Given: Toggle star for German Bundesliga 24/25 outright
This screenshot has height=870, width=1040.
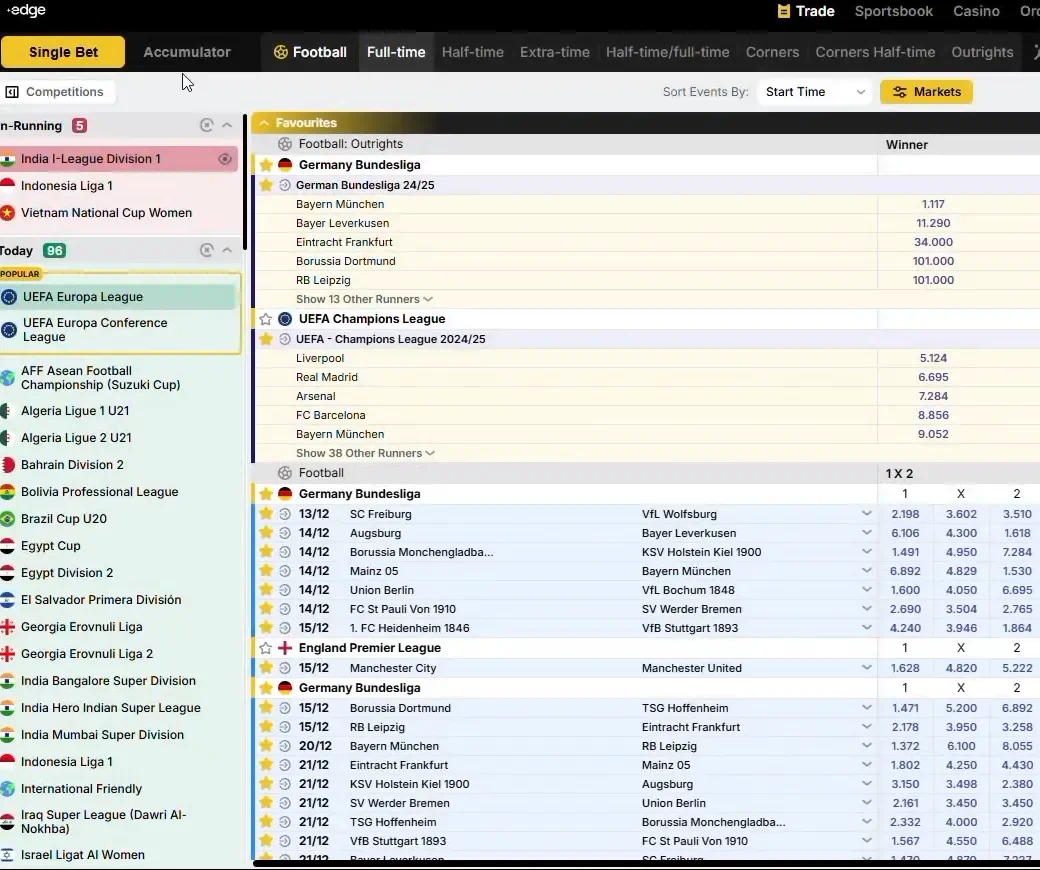Looking at the screenshot, I should tap(266, 185).
